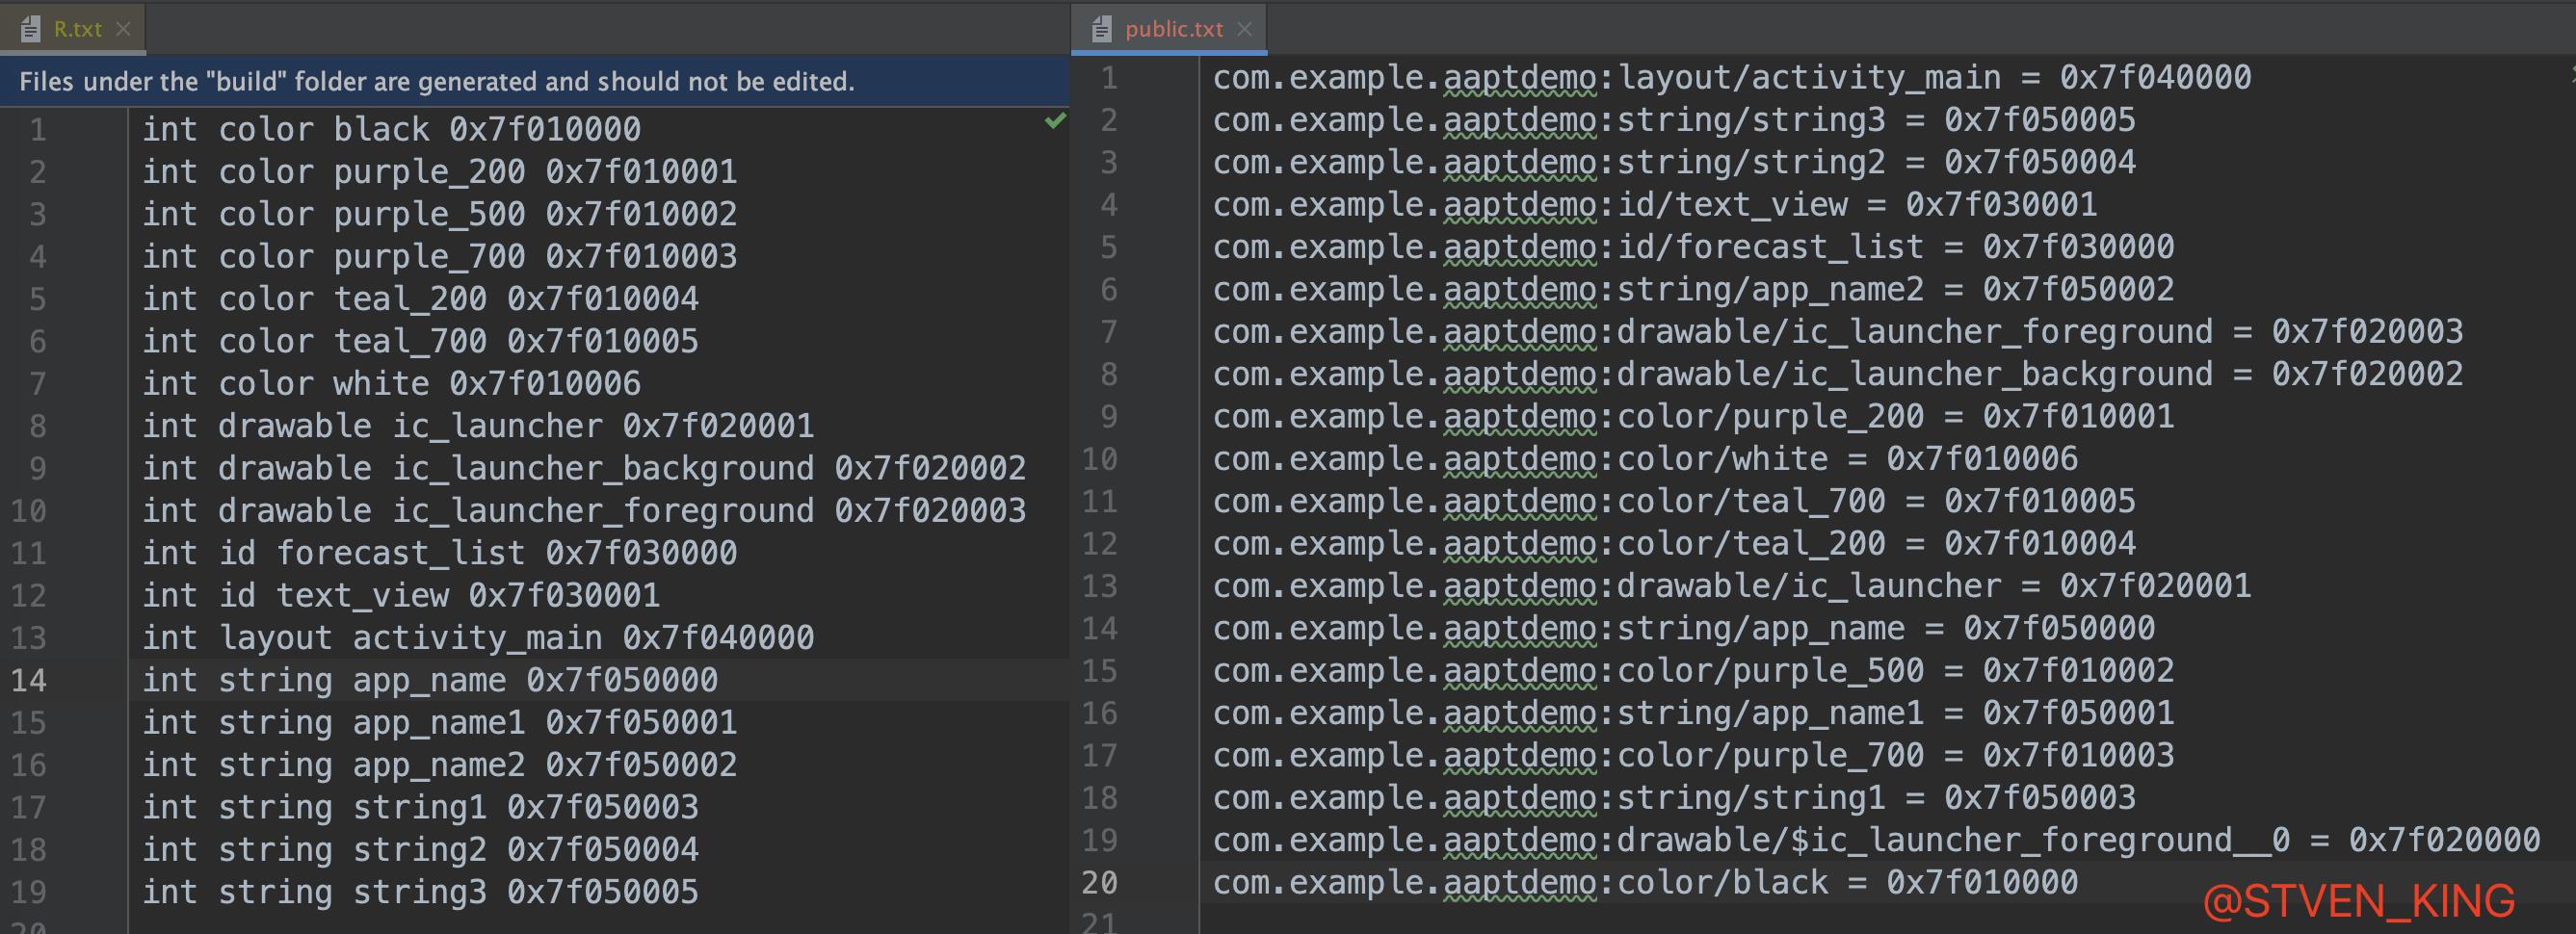Viewport: 2576px width, 934px height.
Task: Select line 'int layout activity_main 0x7f040000'
Action: click(478, 637)
